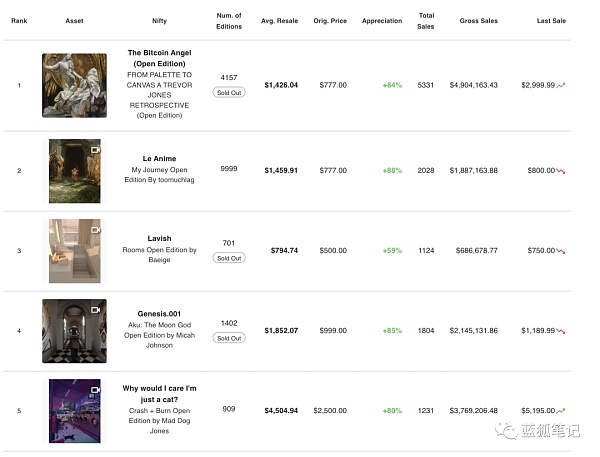Click the green up-trend arrow beside $5,195.00
The width and height of the screenshot is (600, 457).
pos(561,411)
